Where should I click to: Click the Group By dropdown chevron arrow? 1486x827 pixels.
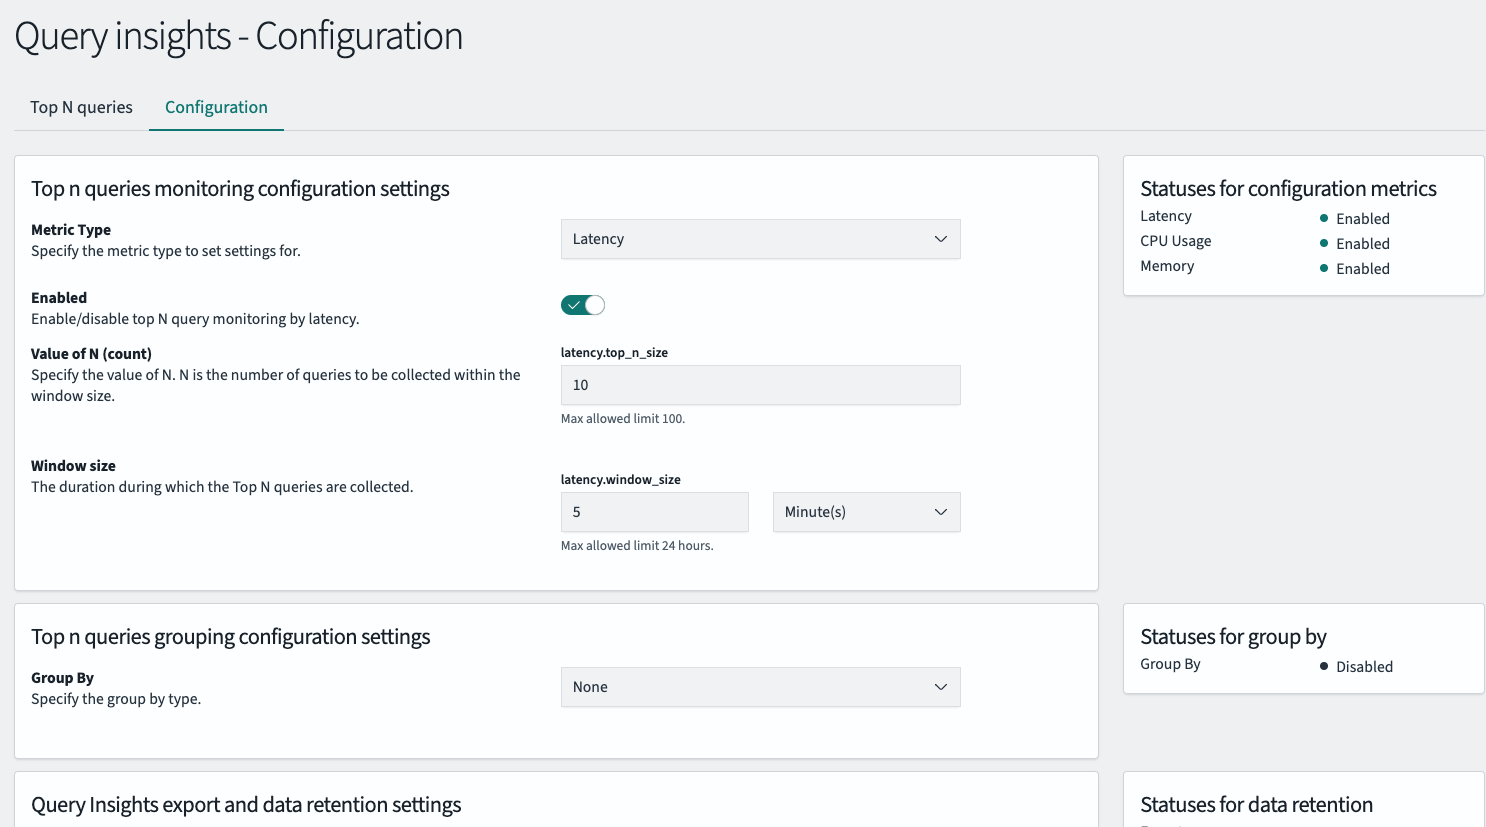940,687
